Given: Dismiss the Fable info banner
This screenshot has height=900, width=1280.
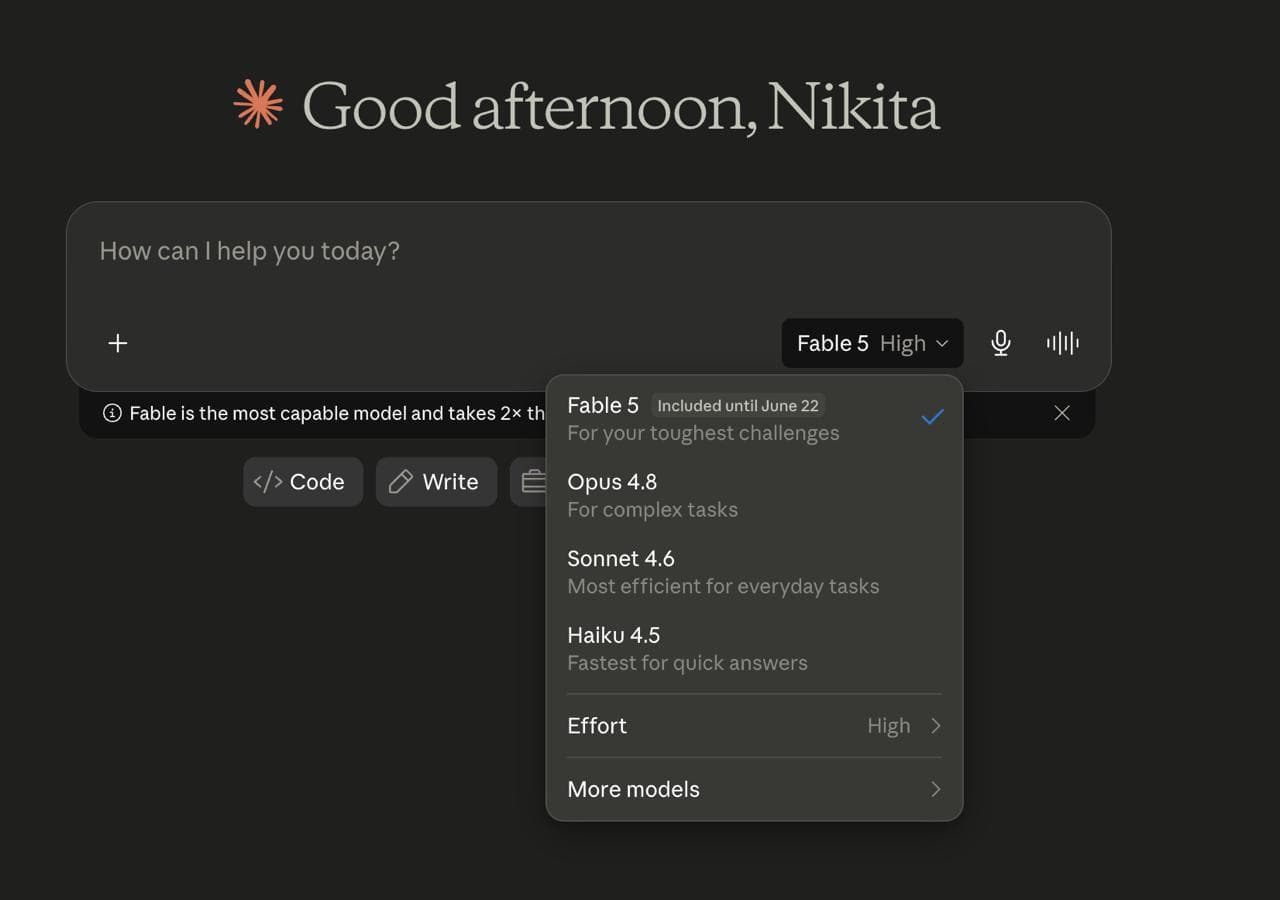Looking at the screenshot, I should coord(1062,413).
